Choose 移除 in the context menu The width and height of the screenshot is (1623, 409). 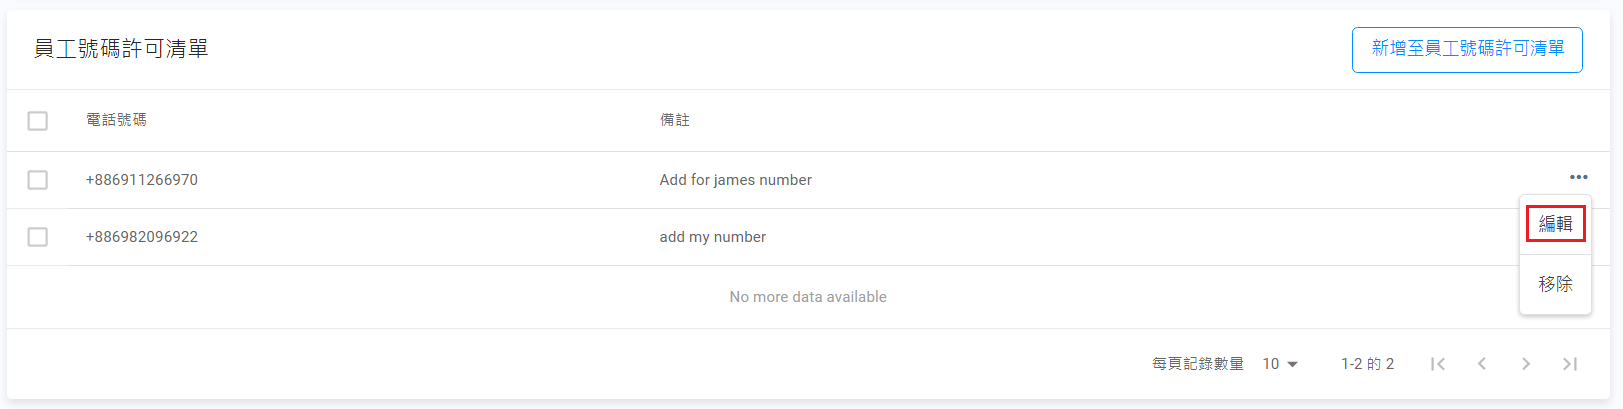(1555, 284)
